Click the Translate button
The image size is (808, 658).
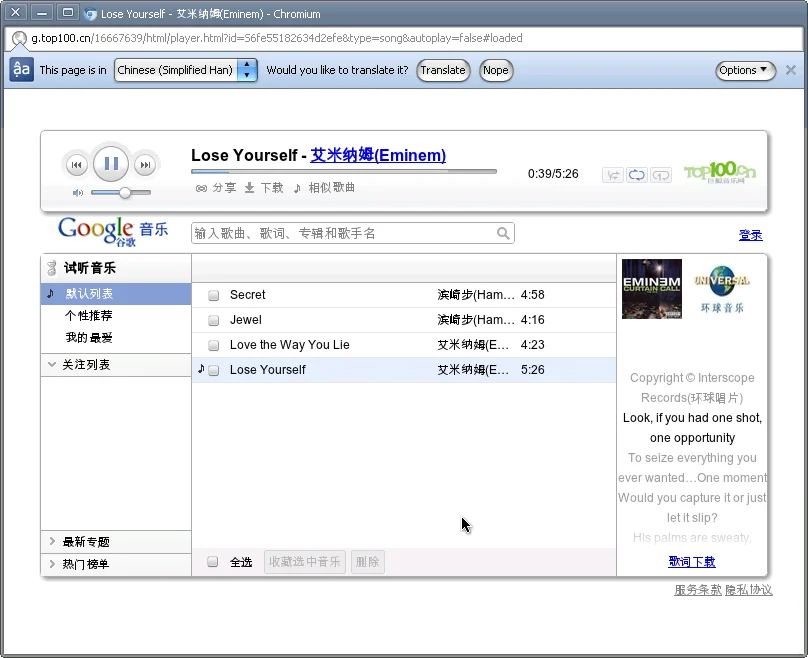pos(443,70)
